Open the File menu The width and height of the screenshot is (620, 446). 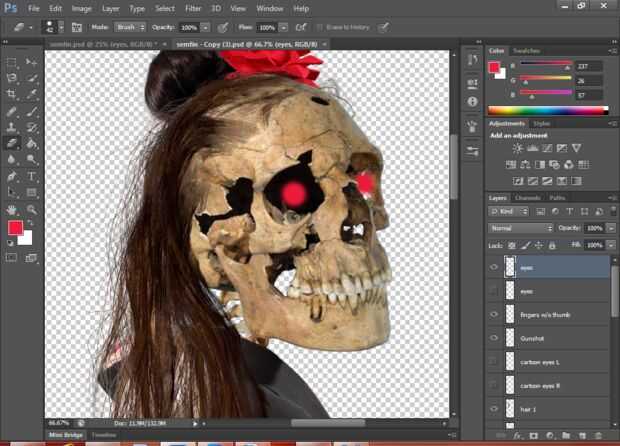click(x=34, y=8)
